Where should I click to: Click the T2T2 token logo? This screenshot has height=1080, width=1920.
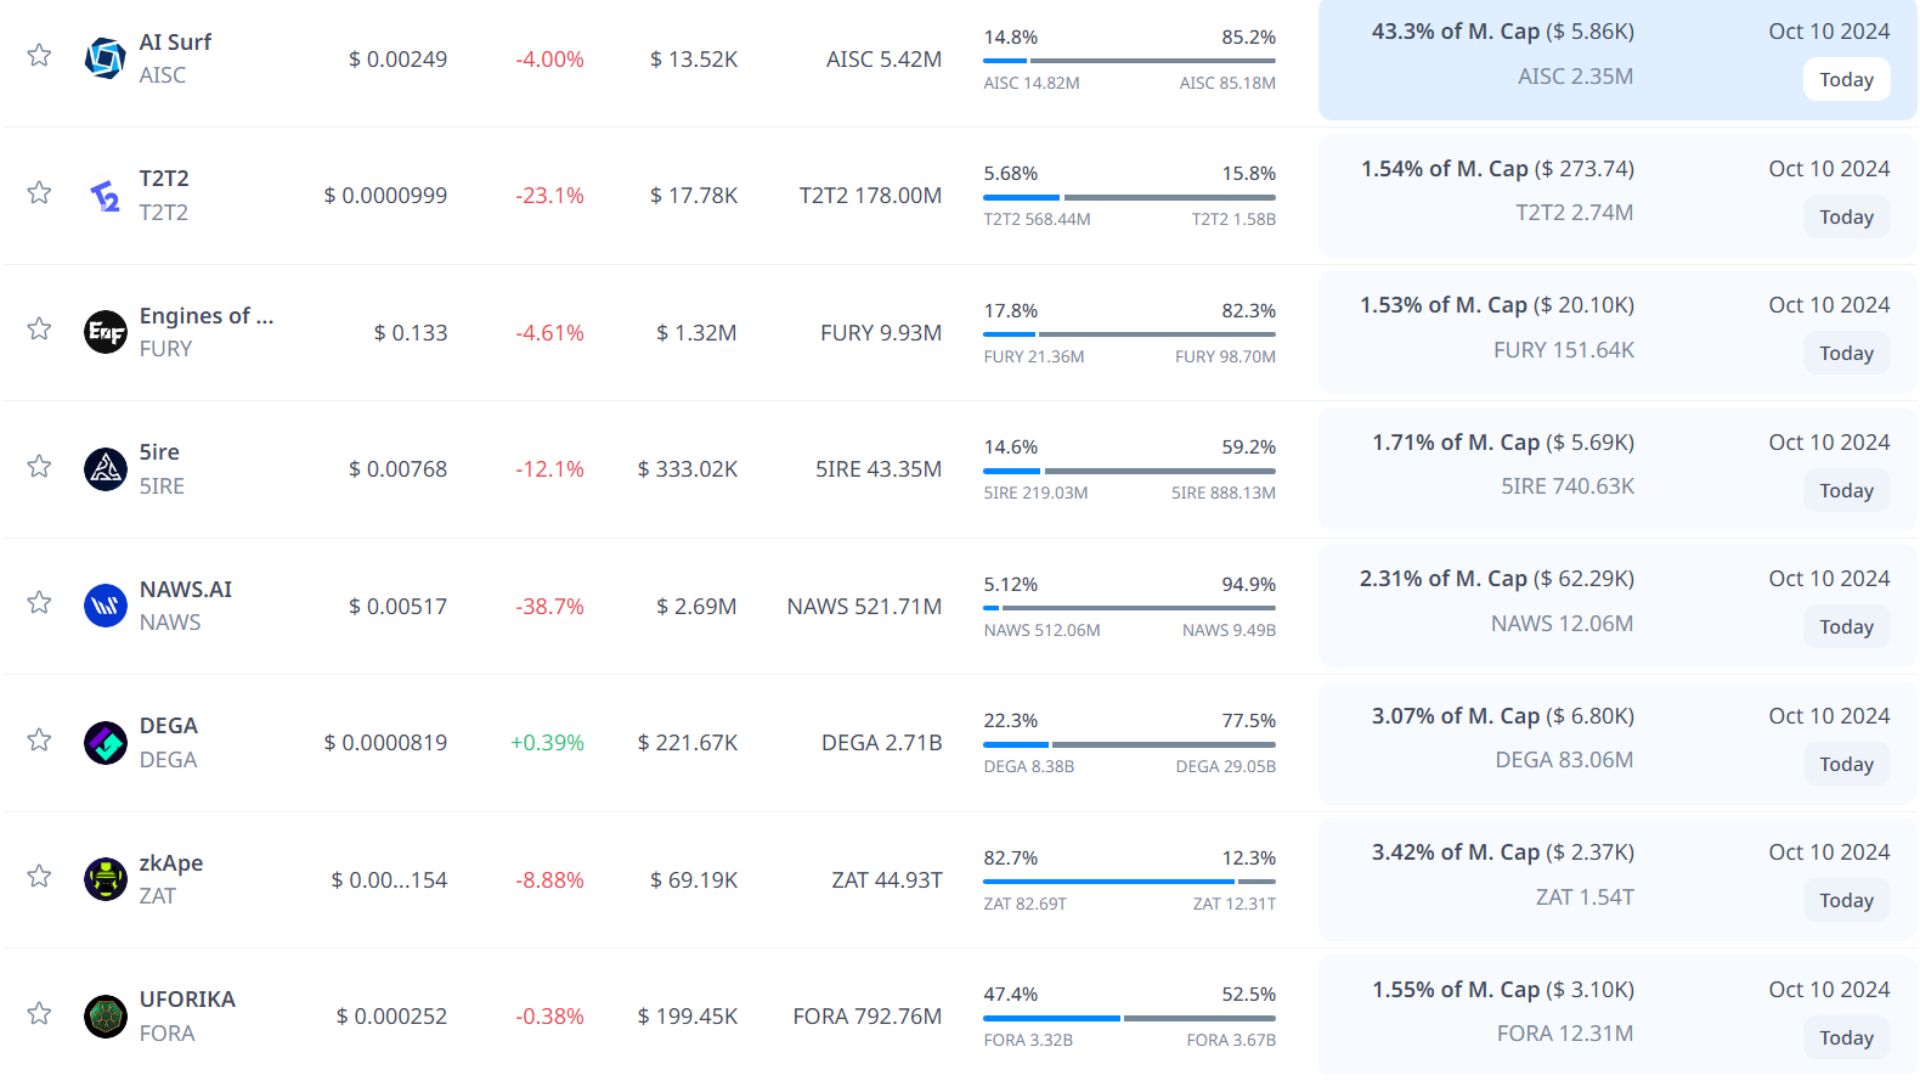click(105, 196)
